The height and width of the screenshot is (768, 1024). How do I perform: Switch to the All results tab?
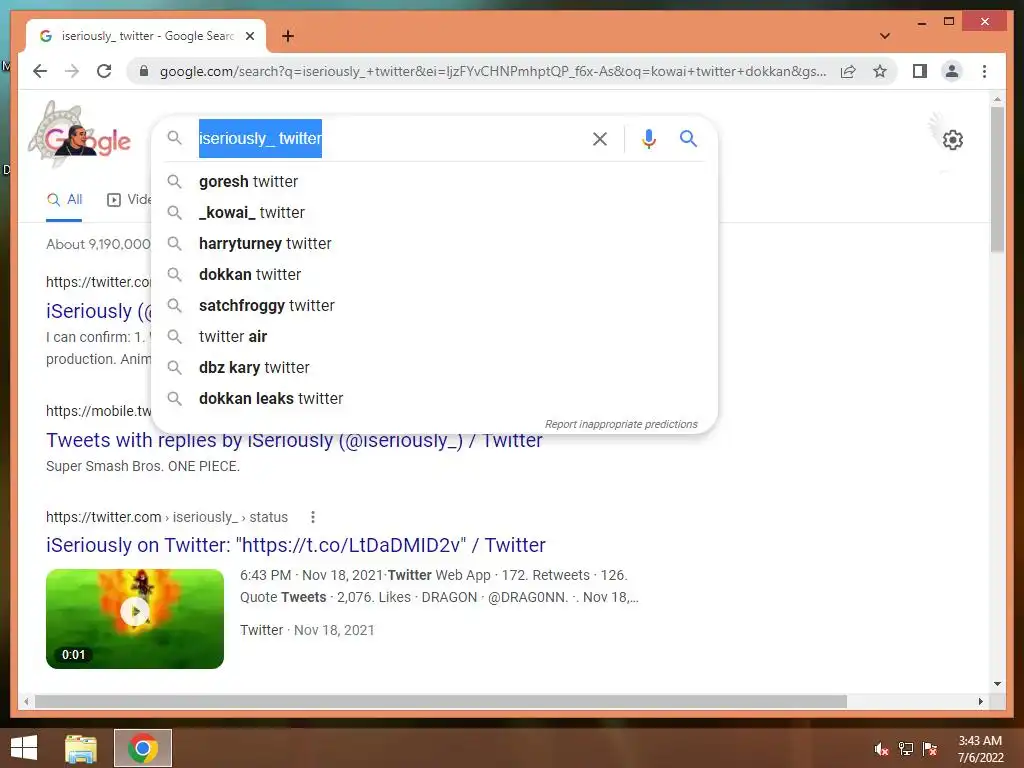[64, 200]
